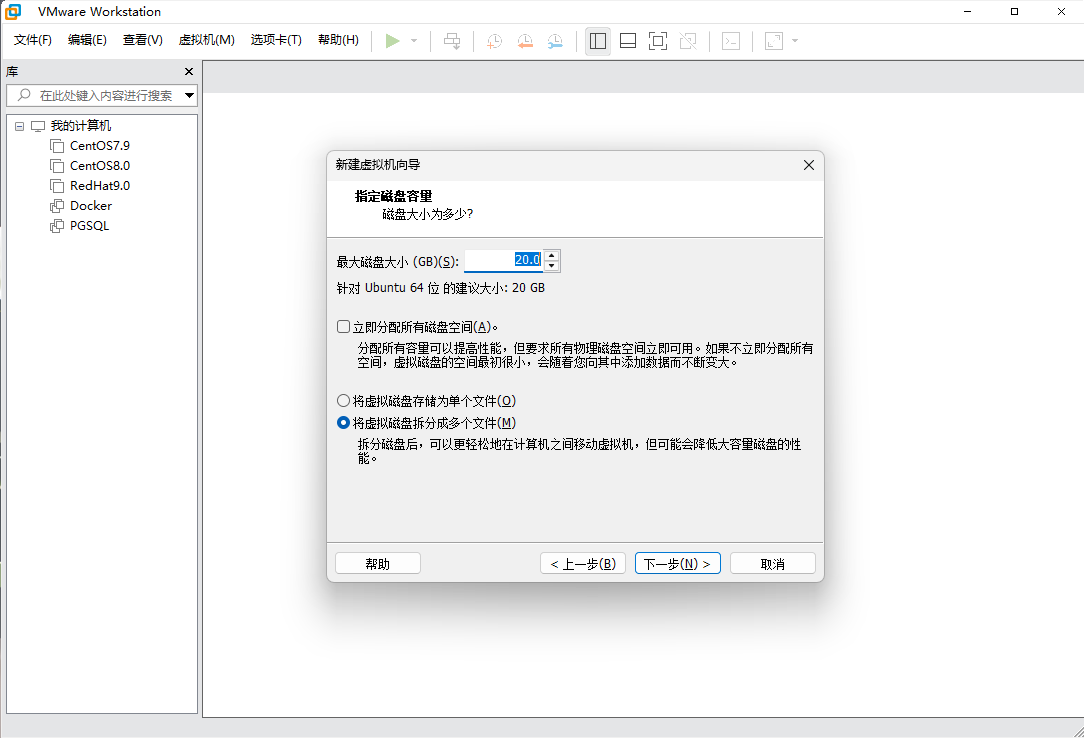Click the max disk size input field

coord(503,261)
